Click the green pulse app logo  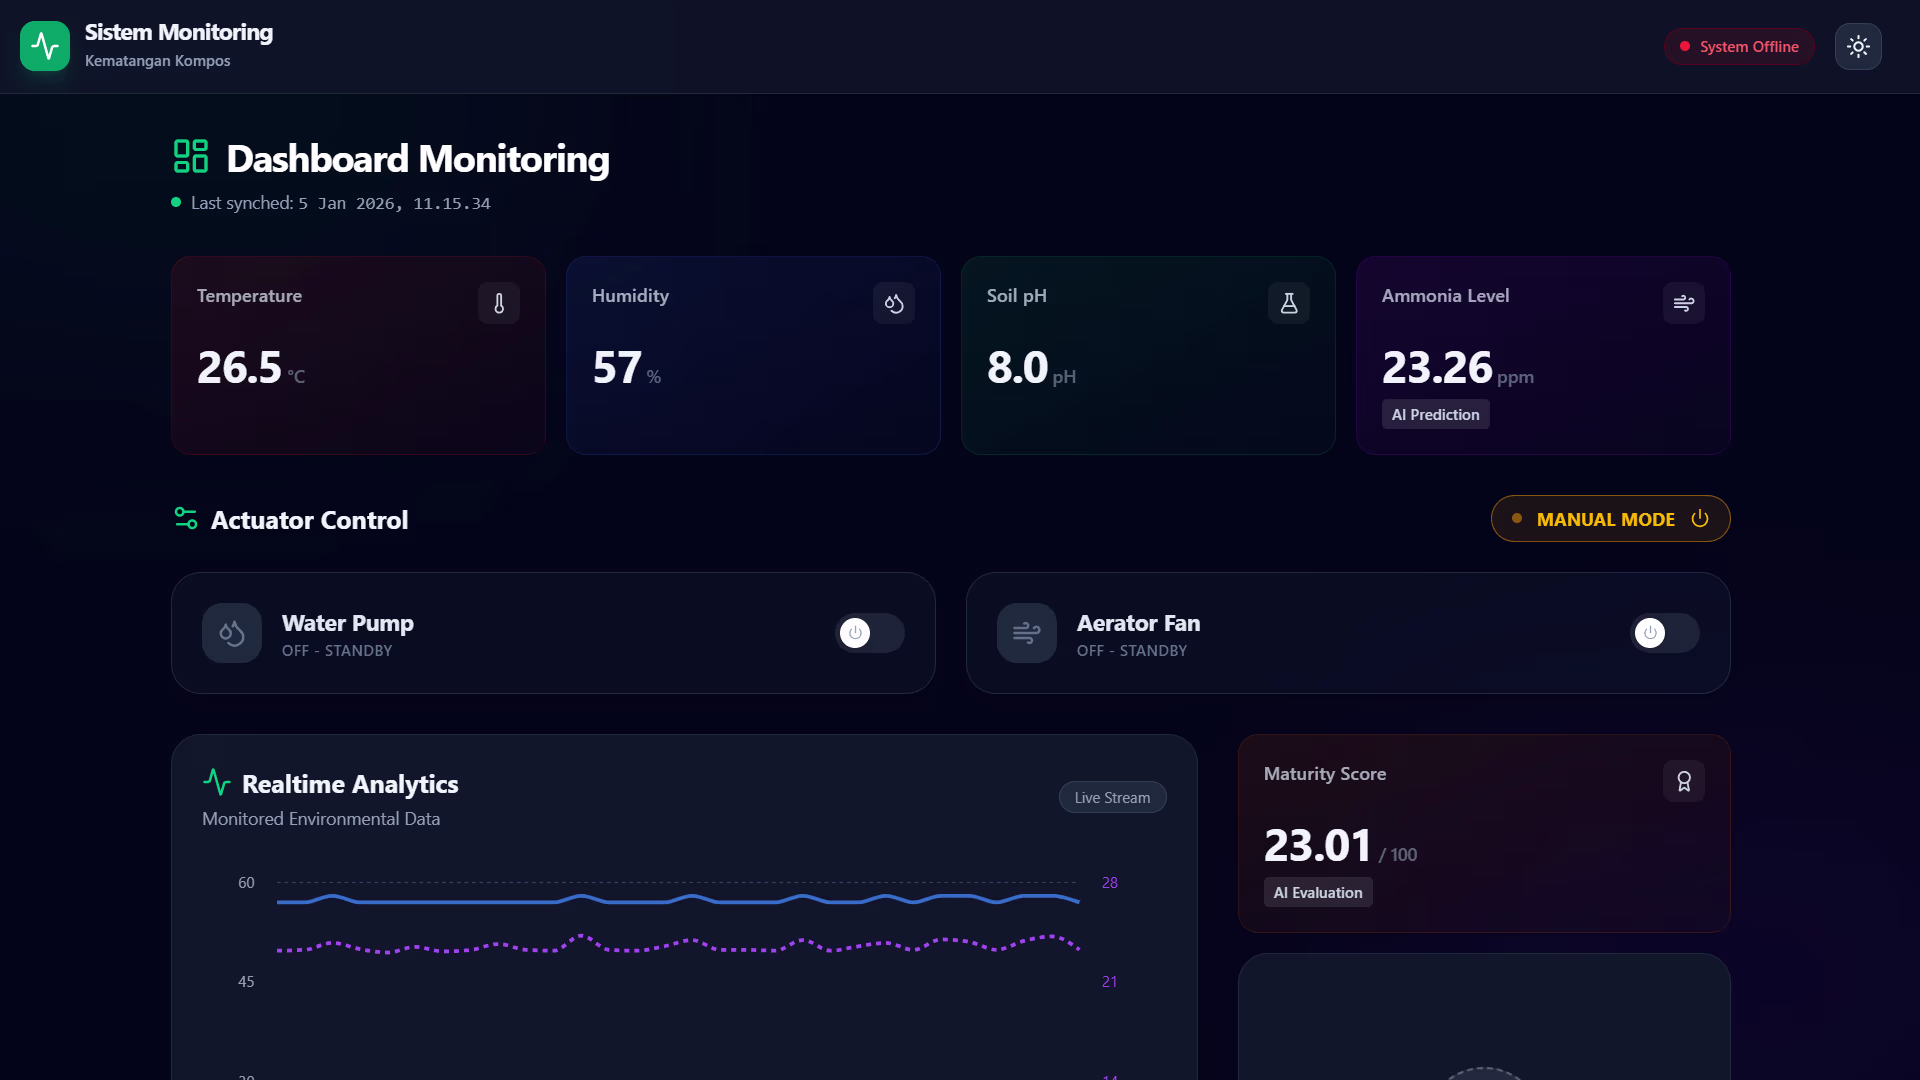[x=45, y=46]
